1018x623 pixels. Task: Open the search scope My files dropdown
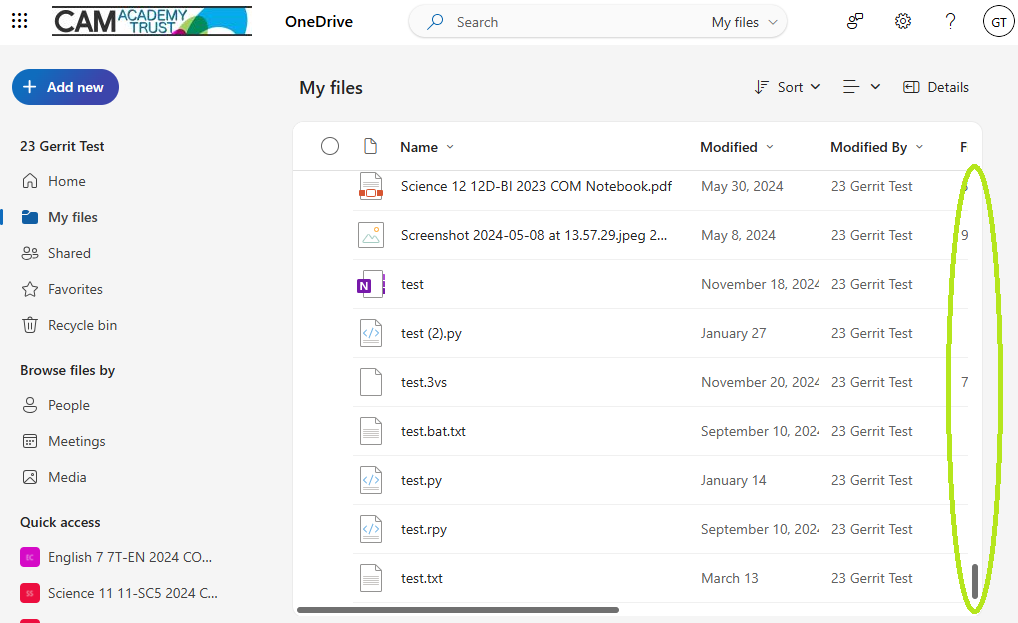click(744, 22)
